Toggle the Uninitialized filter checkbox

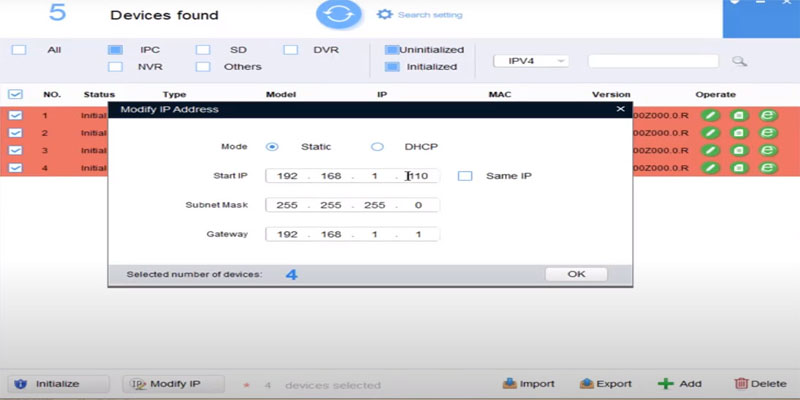tap(392, 49)
